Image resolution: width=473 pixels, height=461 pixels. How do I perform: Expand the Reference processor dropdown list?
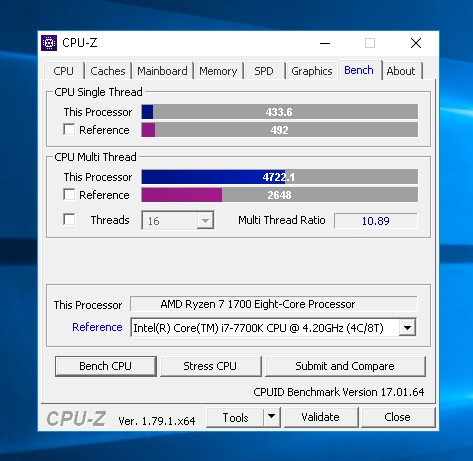pos(407,328)
